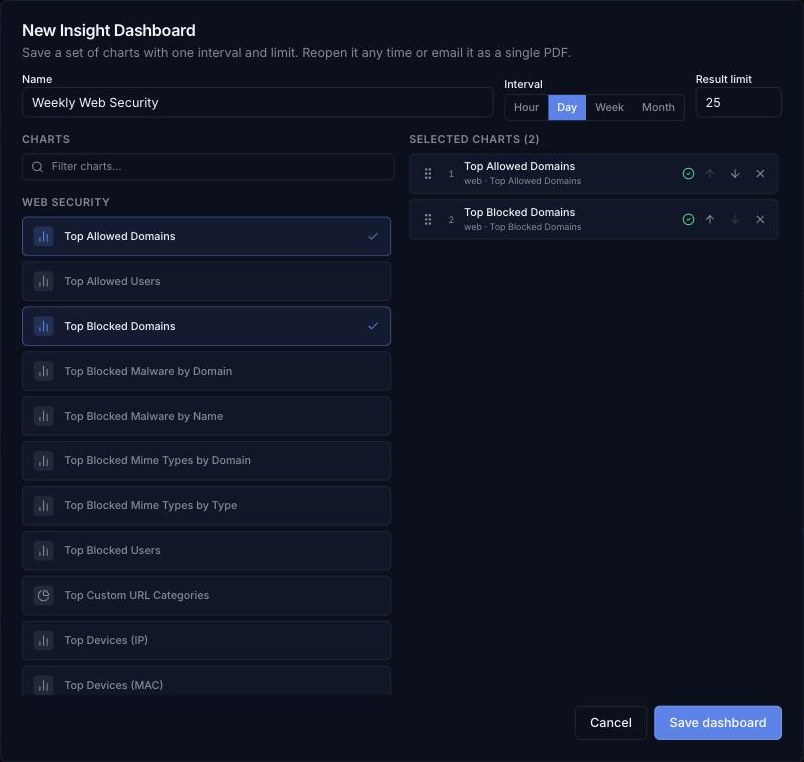Click bar chart icon of Top Allowed Users
The height and width of the screenshot is (762, 804).
tap(44, 281)
